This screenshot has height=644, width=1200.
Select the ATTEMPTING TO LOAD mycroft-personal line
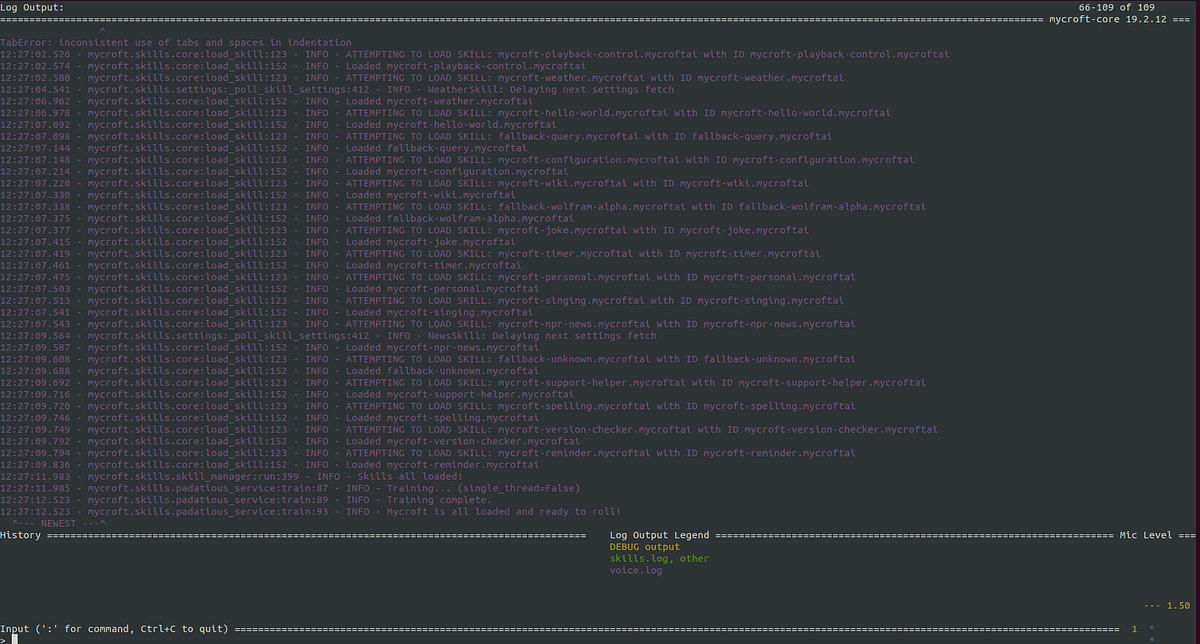[x=428, y=277]
